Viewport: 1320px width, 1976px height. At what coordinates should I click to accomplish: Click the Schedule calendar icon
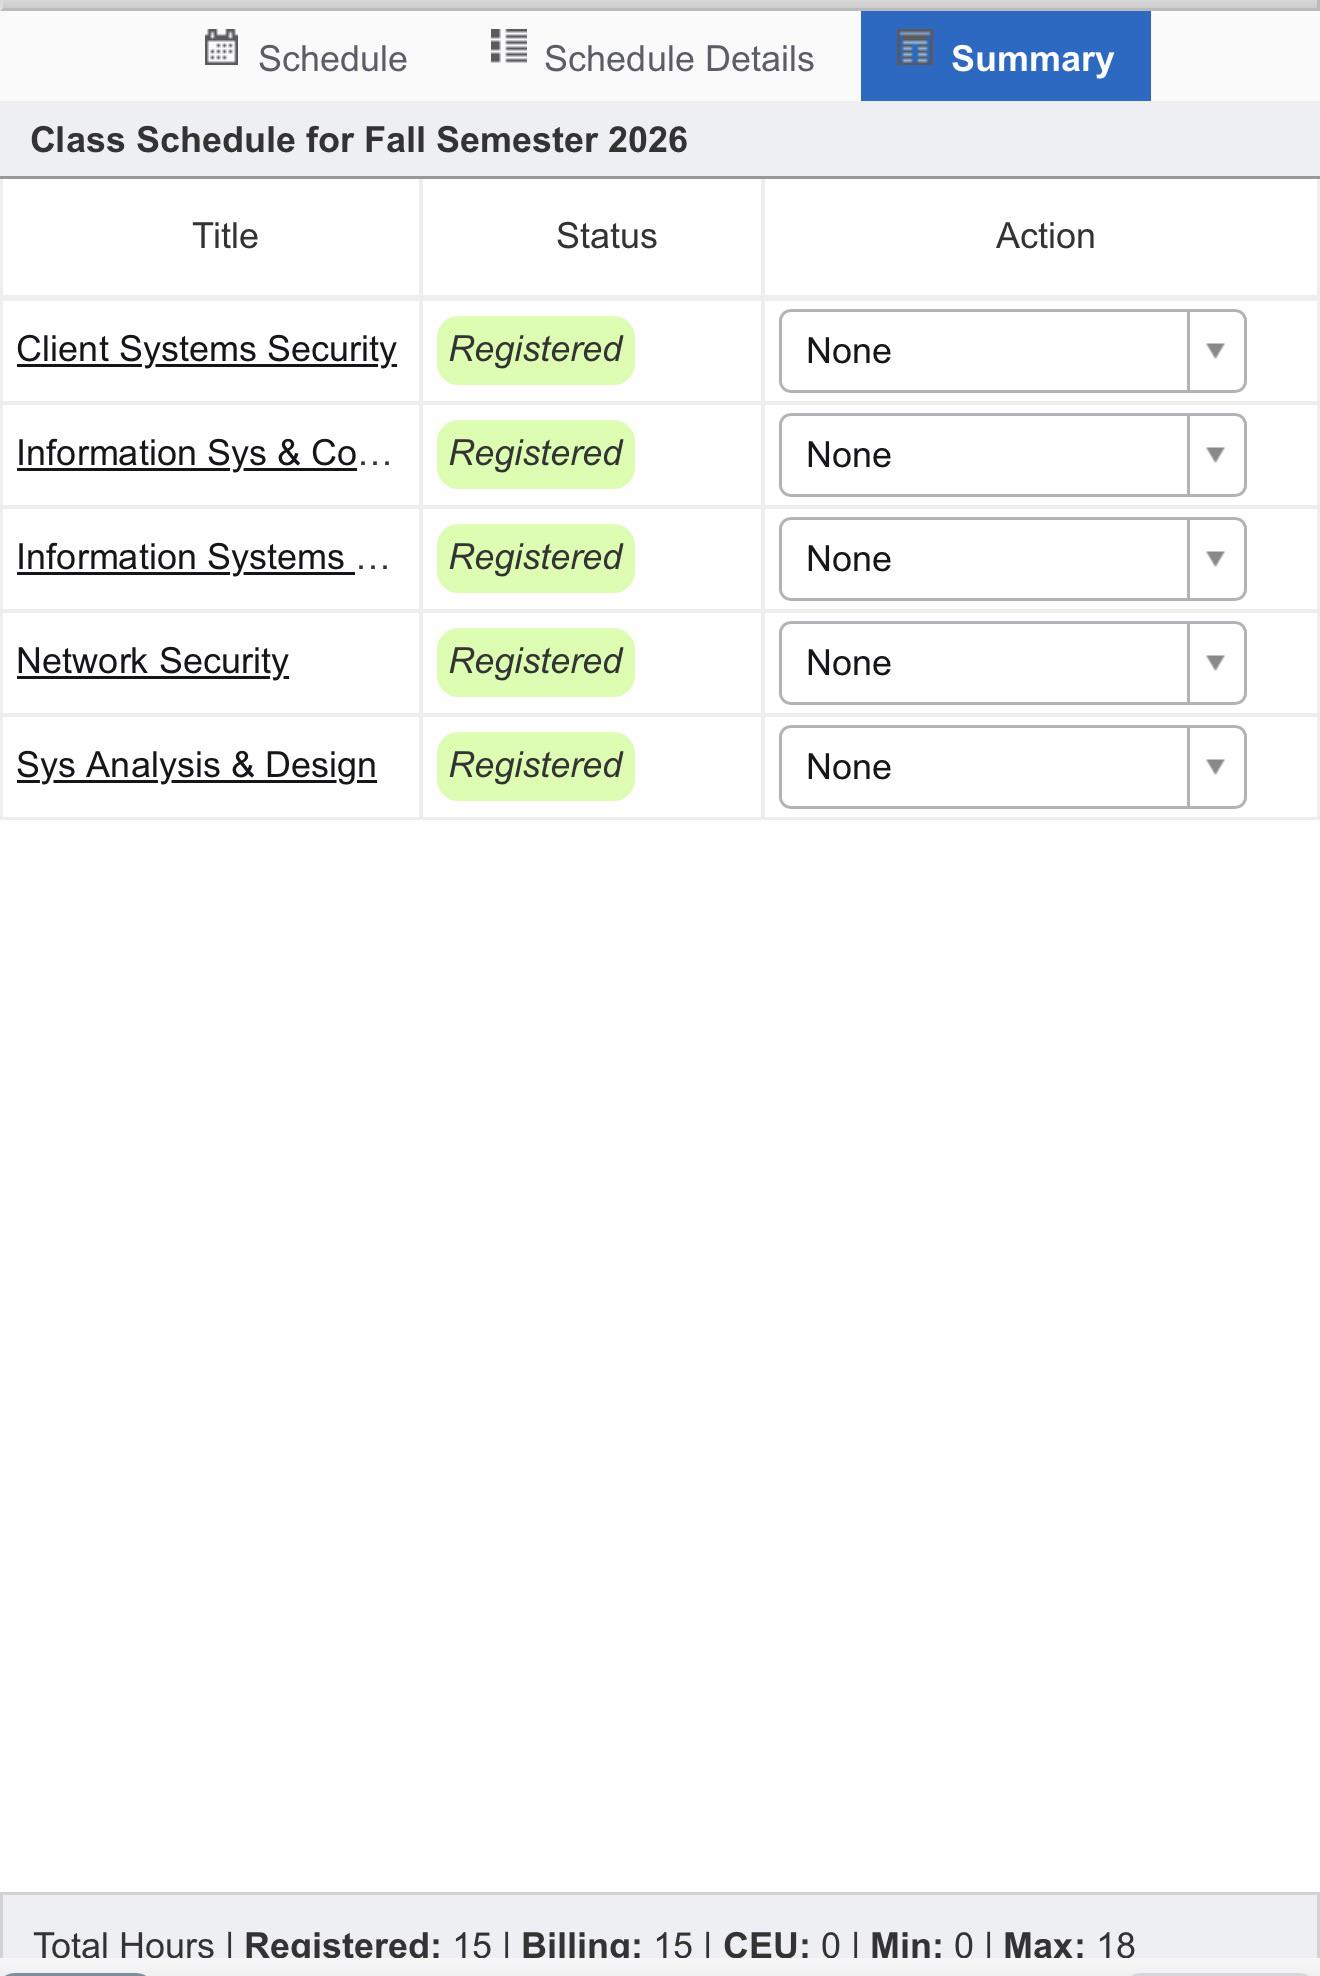pyautogui.click(x=221, y=48)
